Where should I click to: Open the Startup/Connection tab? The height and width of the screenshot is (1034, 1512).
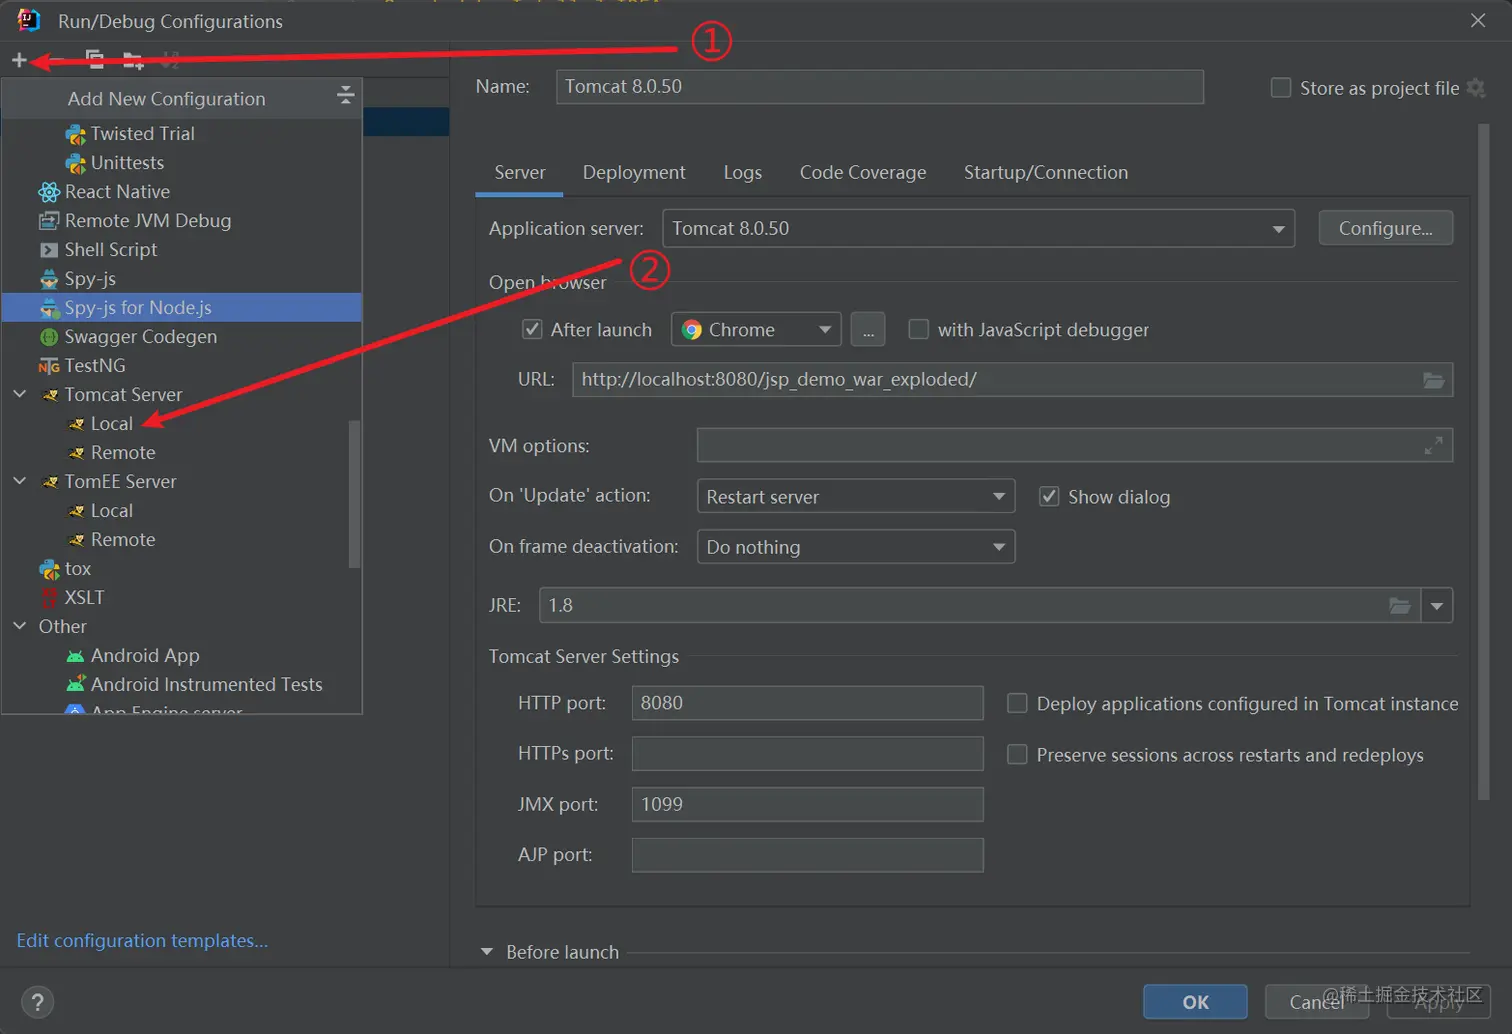(x=1046, y=172)
